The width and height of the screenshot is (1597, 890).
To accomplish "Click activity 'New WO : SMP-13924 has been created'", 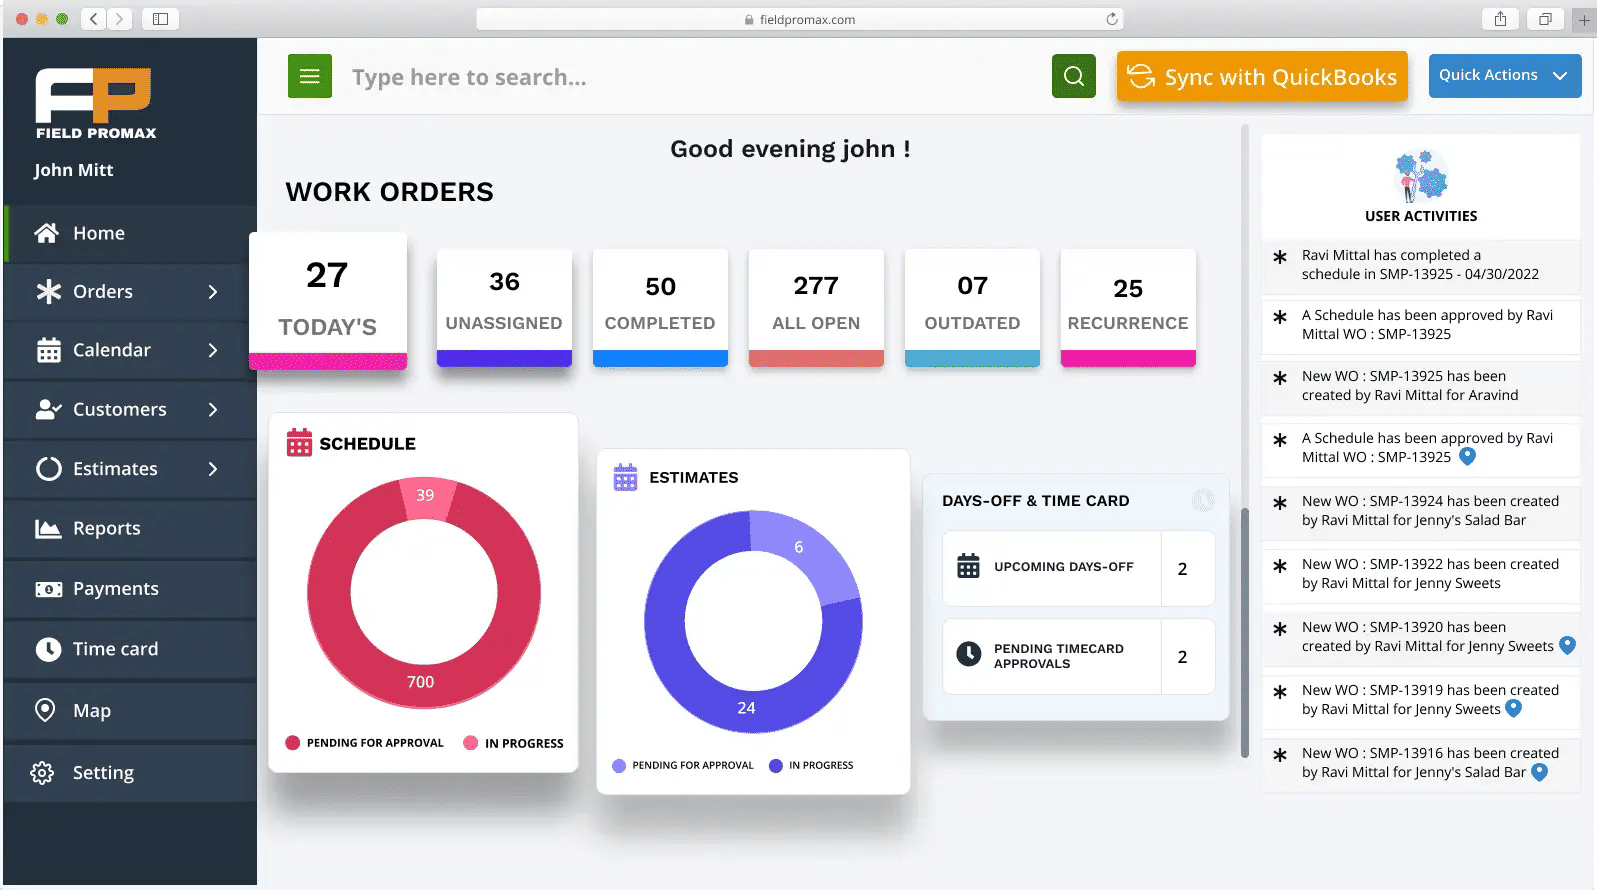I will tap(1421, 510).
